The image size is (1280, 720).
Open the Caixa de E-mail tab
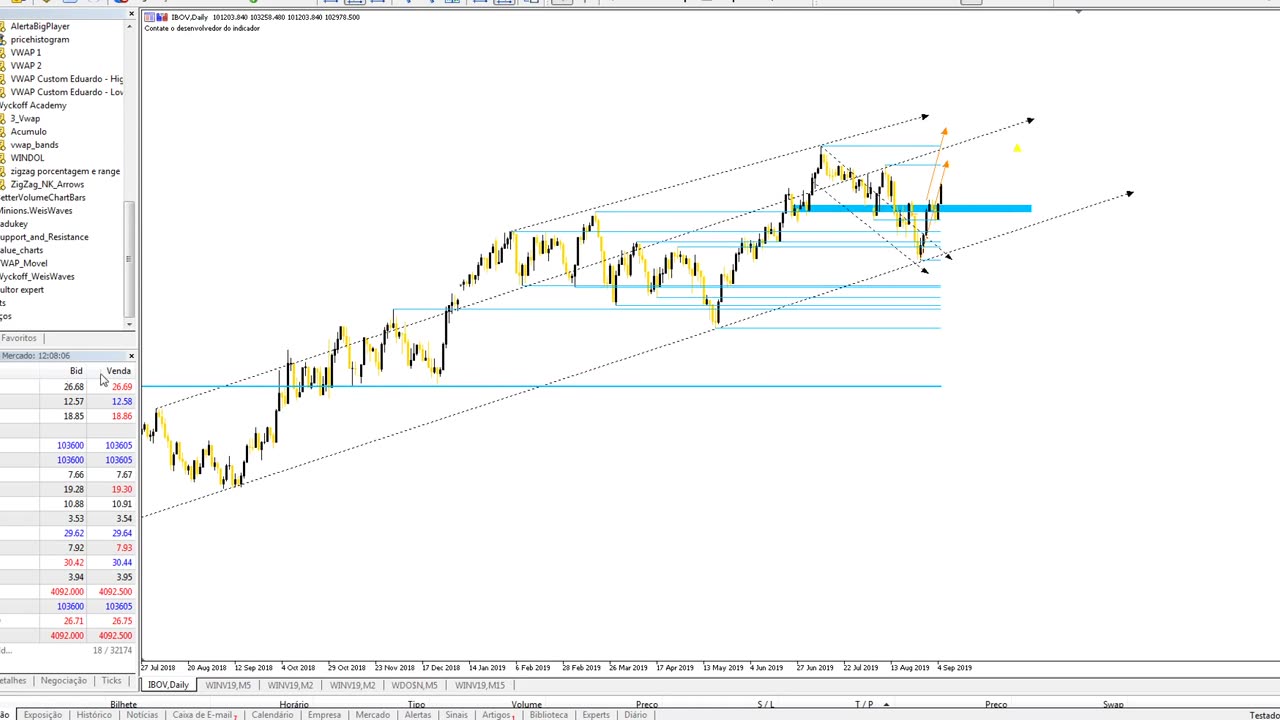[x=203, y=715]
